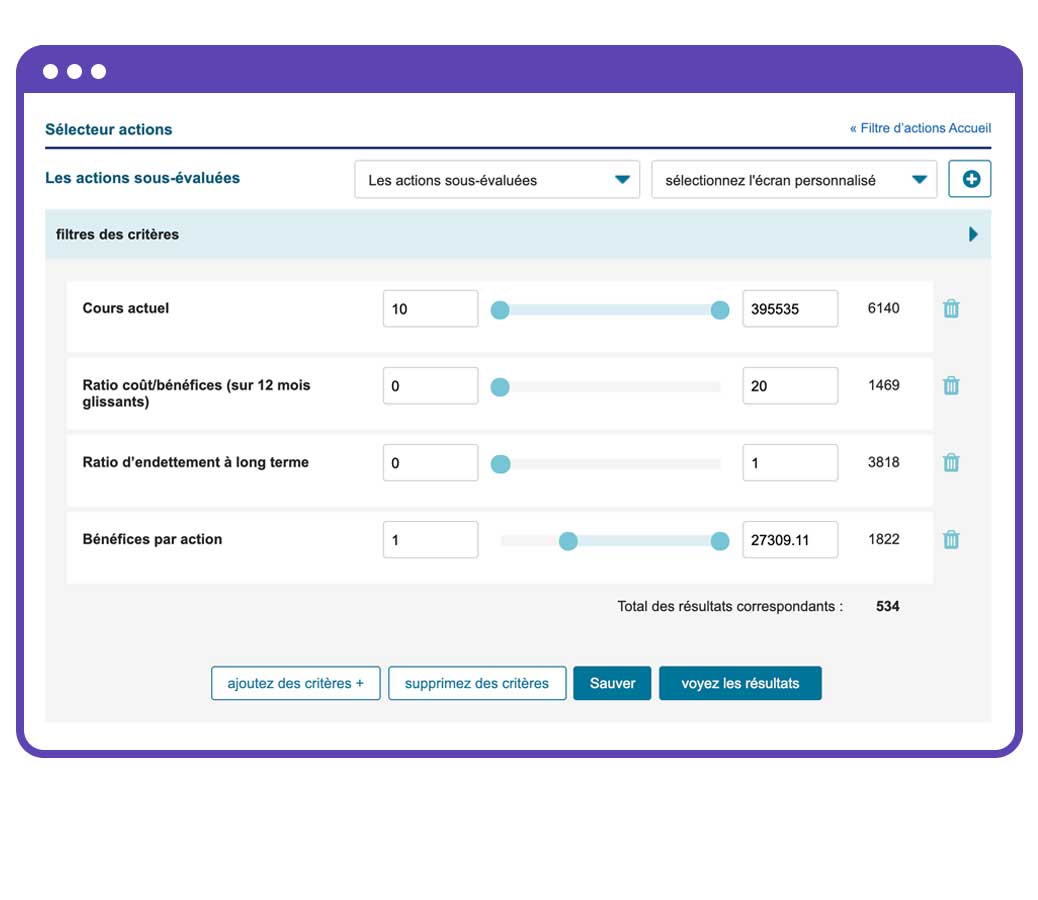
Task: Click the plus icon to add a new screen
Action: click(x=969, y=178)
